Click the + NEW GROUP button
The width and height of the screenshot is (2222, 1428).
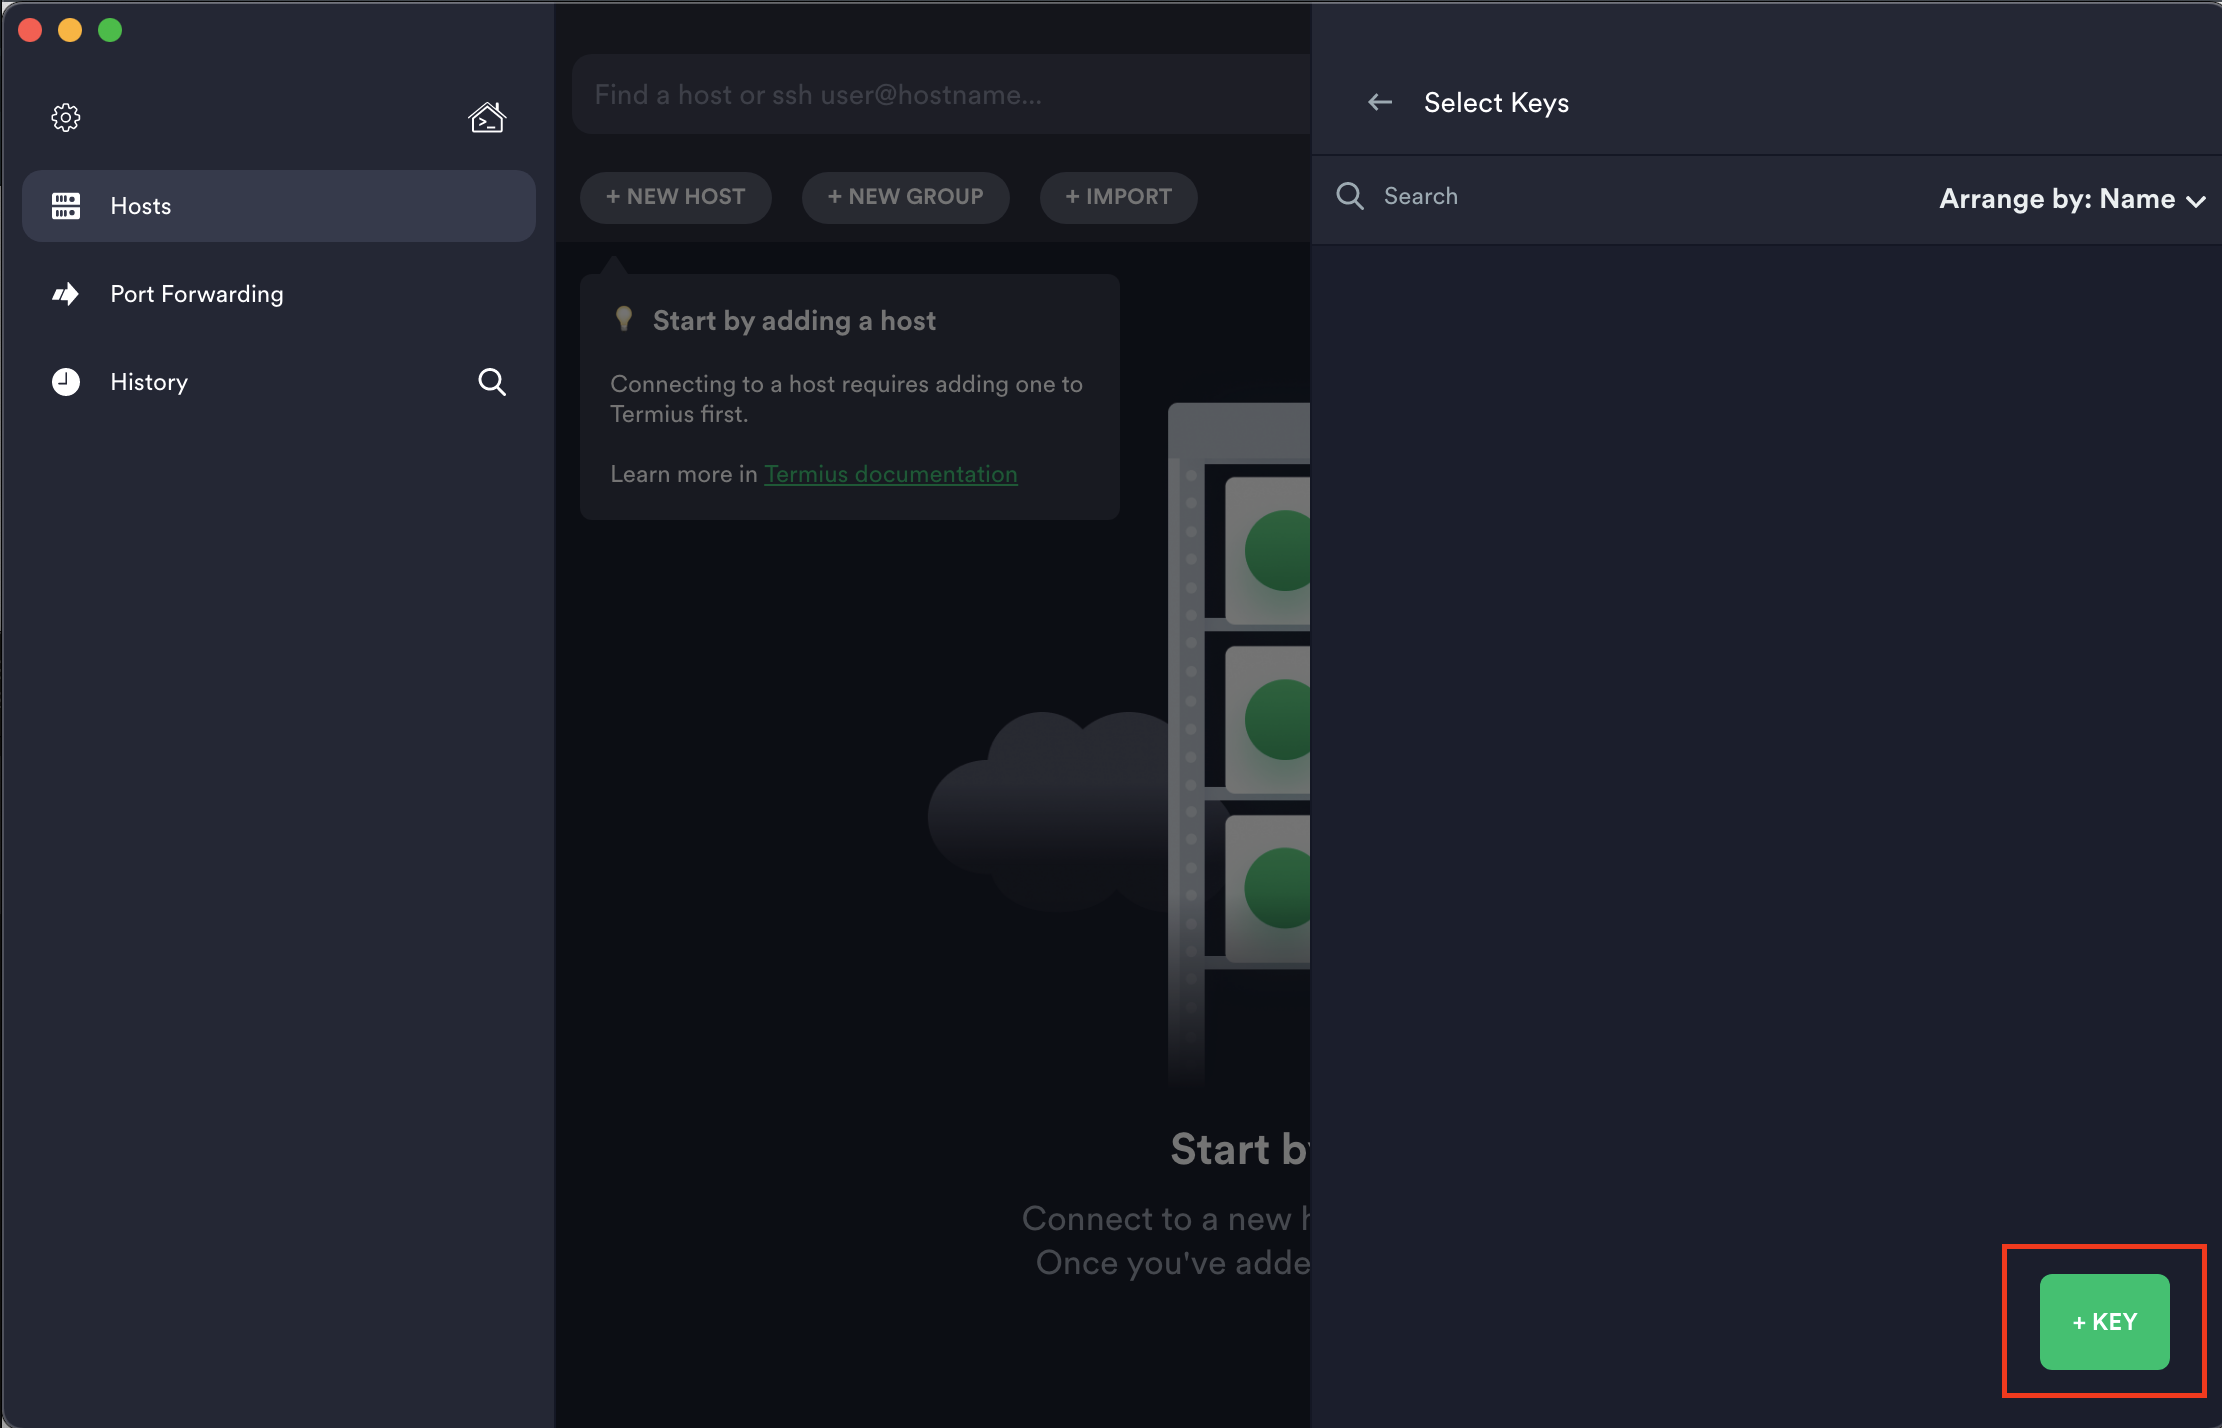906,197
